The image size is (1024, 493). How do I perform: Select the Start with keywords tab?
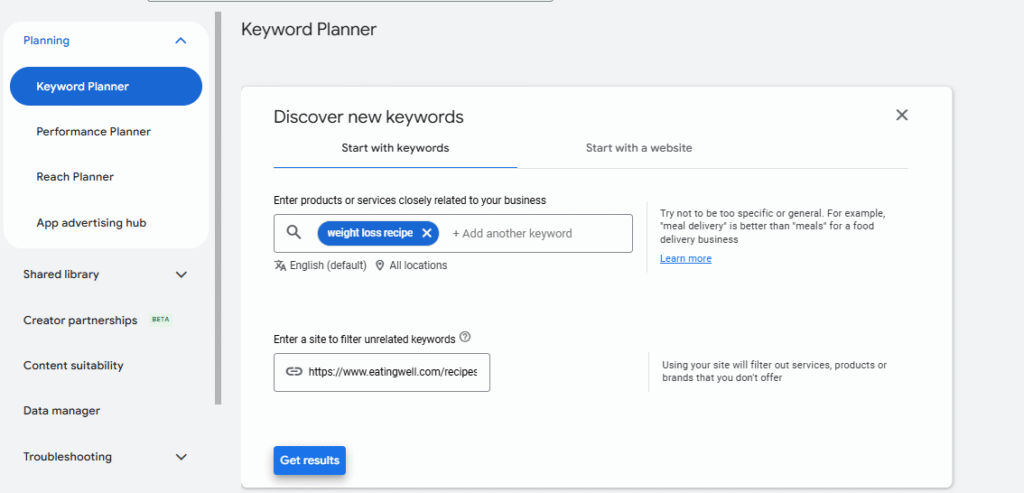(395, 148)
